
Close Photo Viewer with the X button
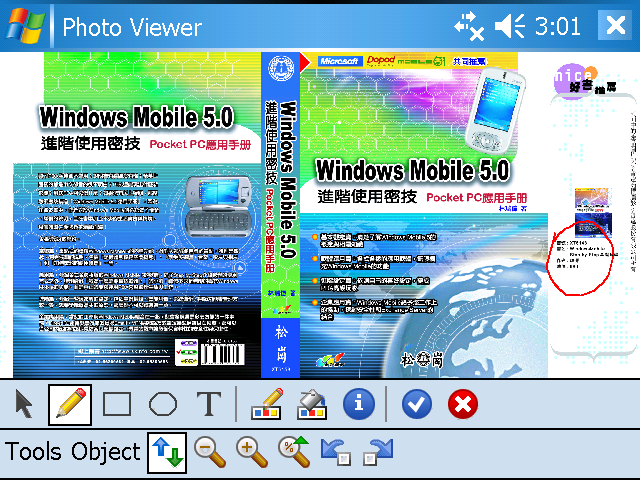tap(615, 25)
